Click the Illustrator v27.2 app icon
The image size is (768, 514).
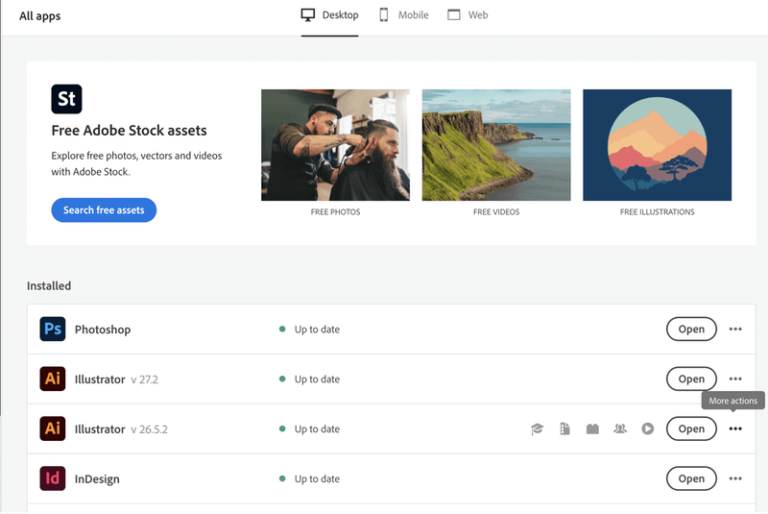[53, 379]
